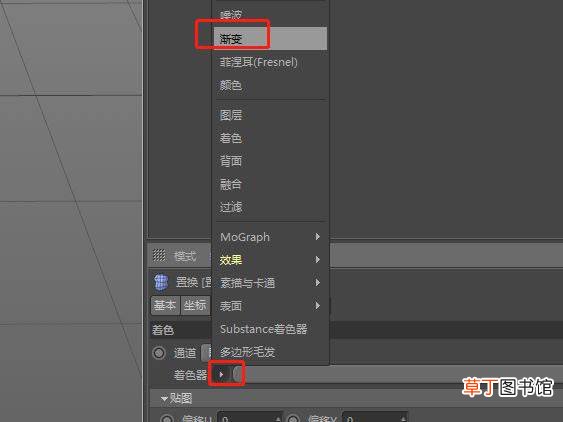
Task: Open the 素描与卡通 submenu
Action: (270, 283)
